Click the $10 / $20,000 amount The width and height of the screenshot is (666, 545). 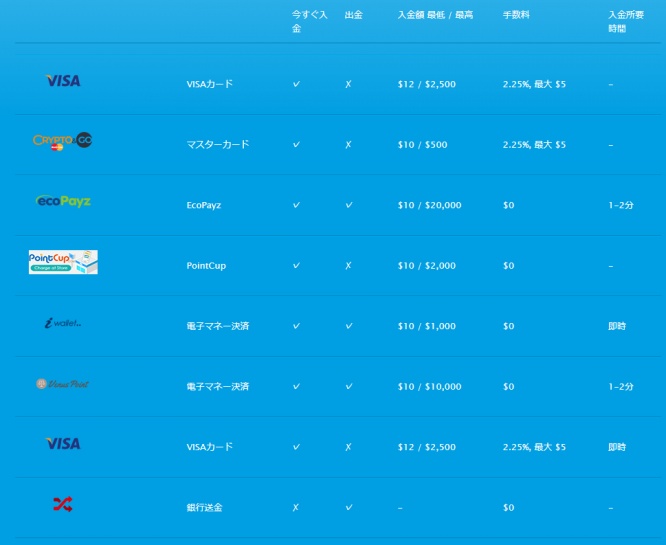429,205
